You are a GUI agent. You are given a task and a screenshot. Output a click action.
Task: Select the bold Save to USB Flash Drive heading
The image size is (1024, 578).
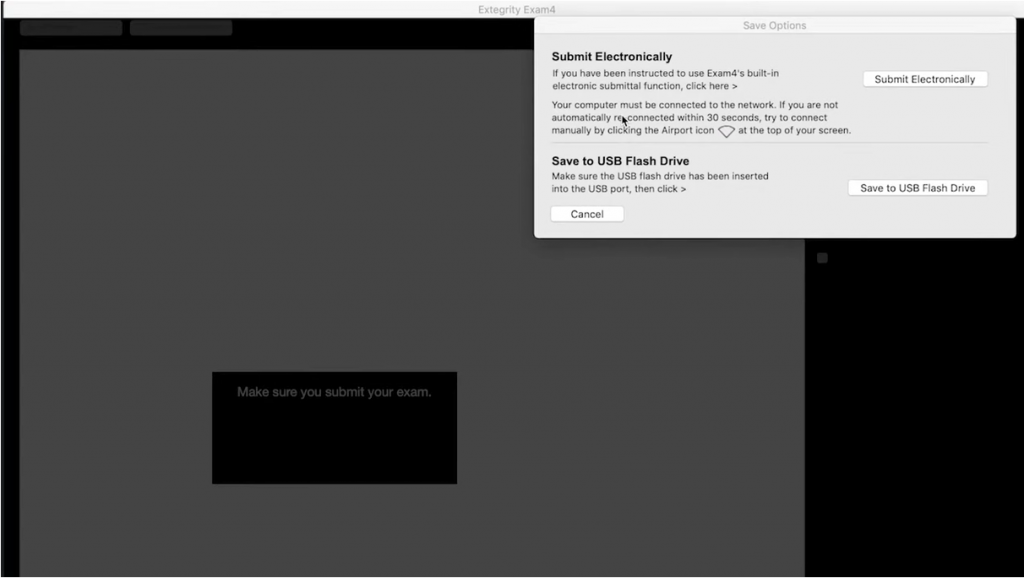click(620, 161)
